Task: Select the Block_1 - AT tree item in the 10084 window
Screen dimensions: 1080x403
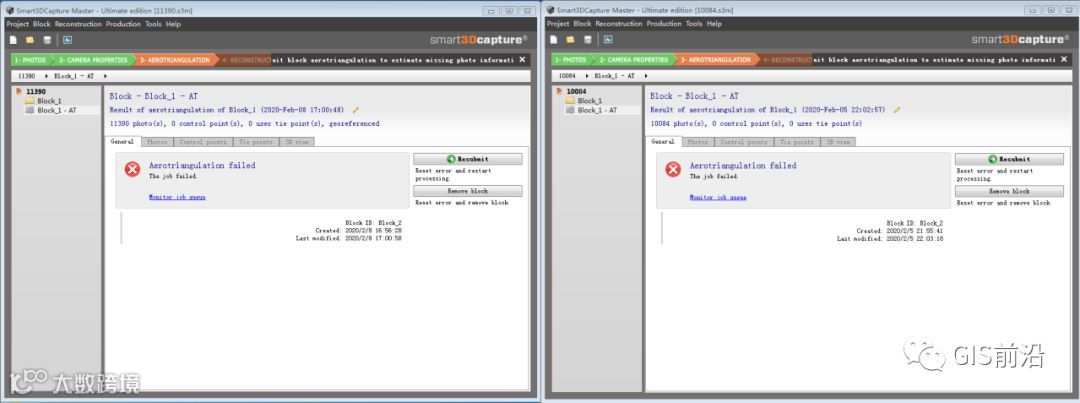Action: pyautogui.click(x=597, y=110)
